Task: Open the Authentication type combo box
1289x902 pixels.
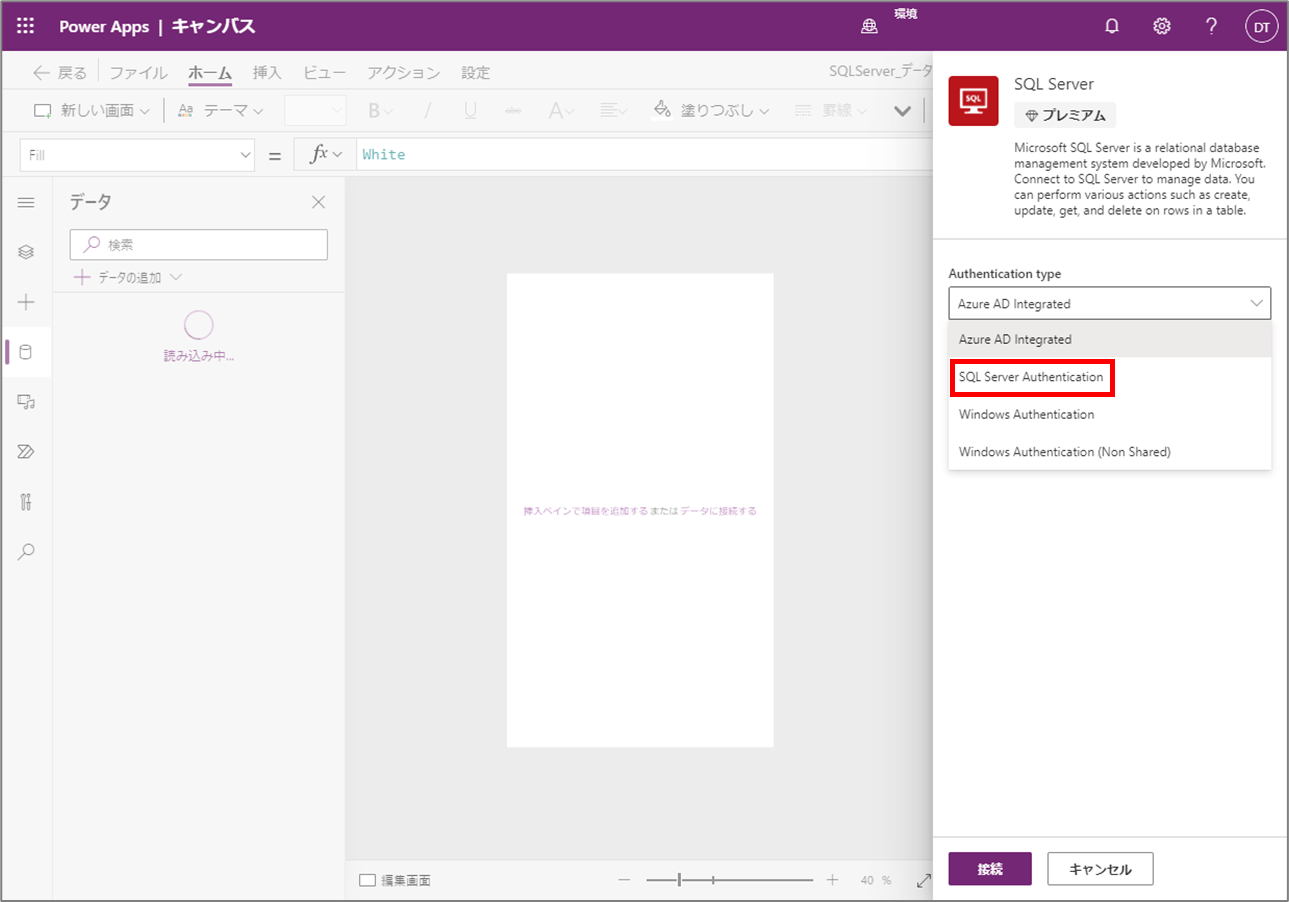Action: 1110,303
